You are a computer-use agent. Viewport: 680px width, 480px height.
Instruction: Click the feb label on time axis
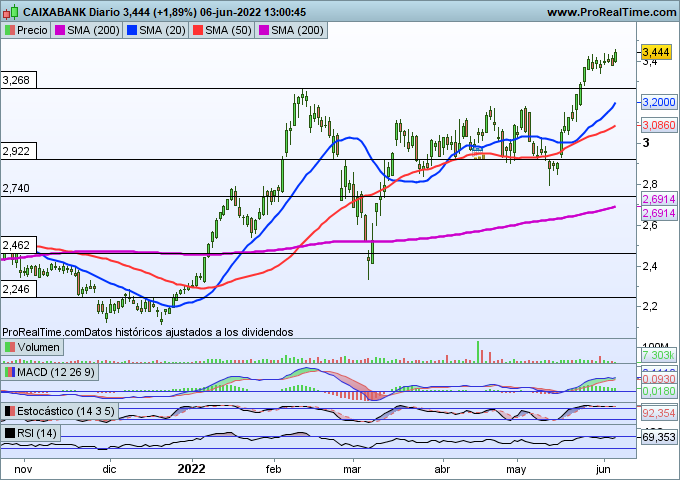pyautogui.click(x=273, y=470)
